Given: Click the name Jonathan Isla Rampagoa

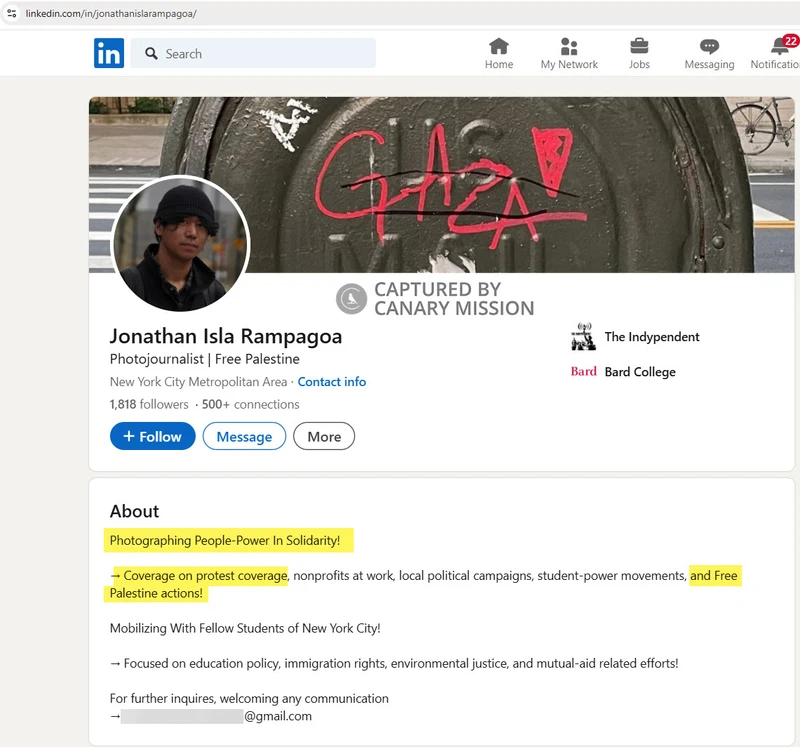Looking at the screenshot, I should click(x=226, y=336).
